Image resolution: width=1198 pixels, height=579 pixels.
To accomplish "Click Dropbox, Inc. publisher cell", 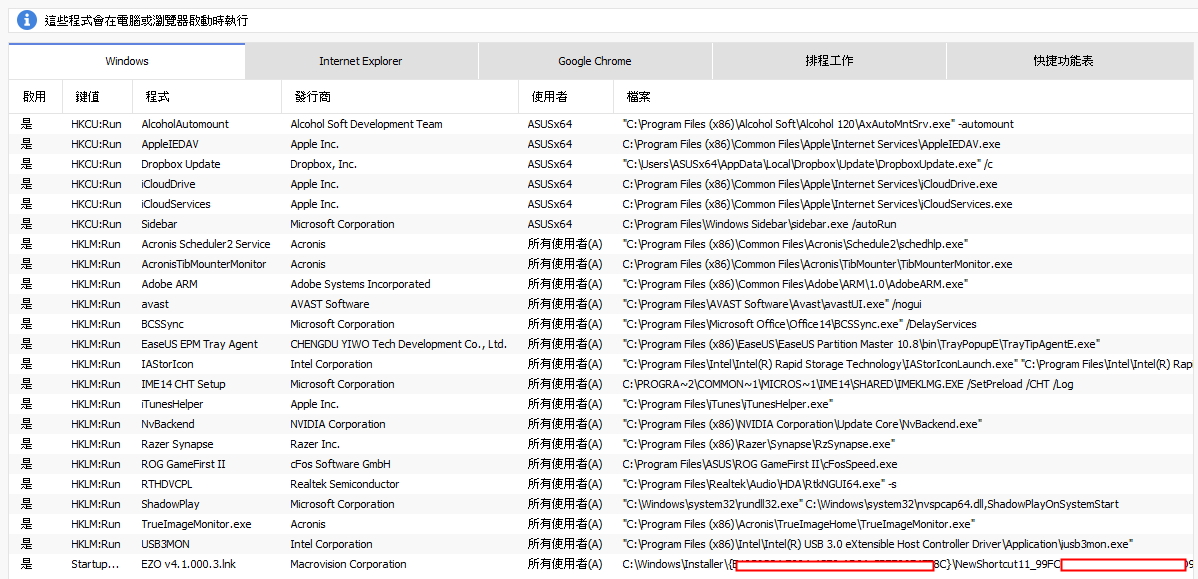I will pos(324,163).
